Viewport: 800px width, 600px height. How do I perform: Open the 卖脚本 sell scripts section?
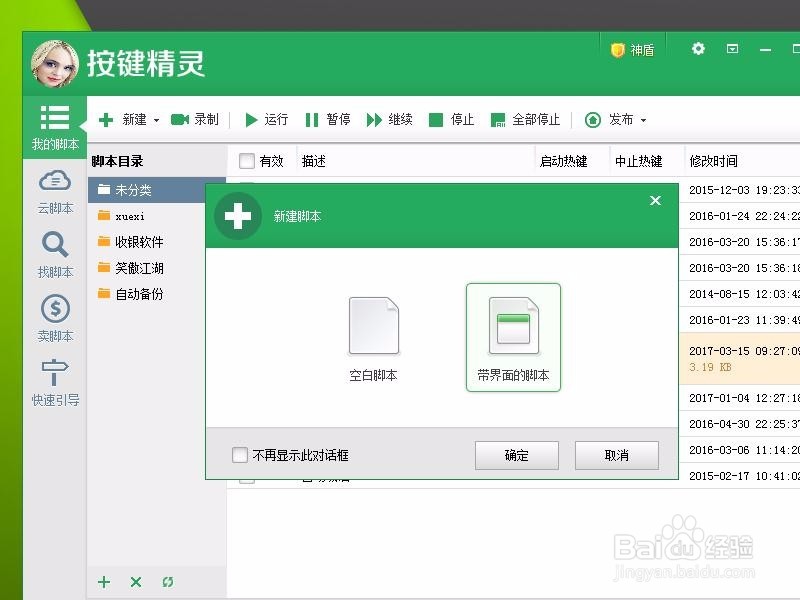55,319
